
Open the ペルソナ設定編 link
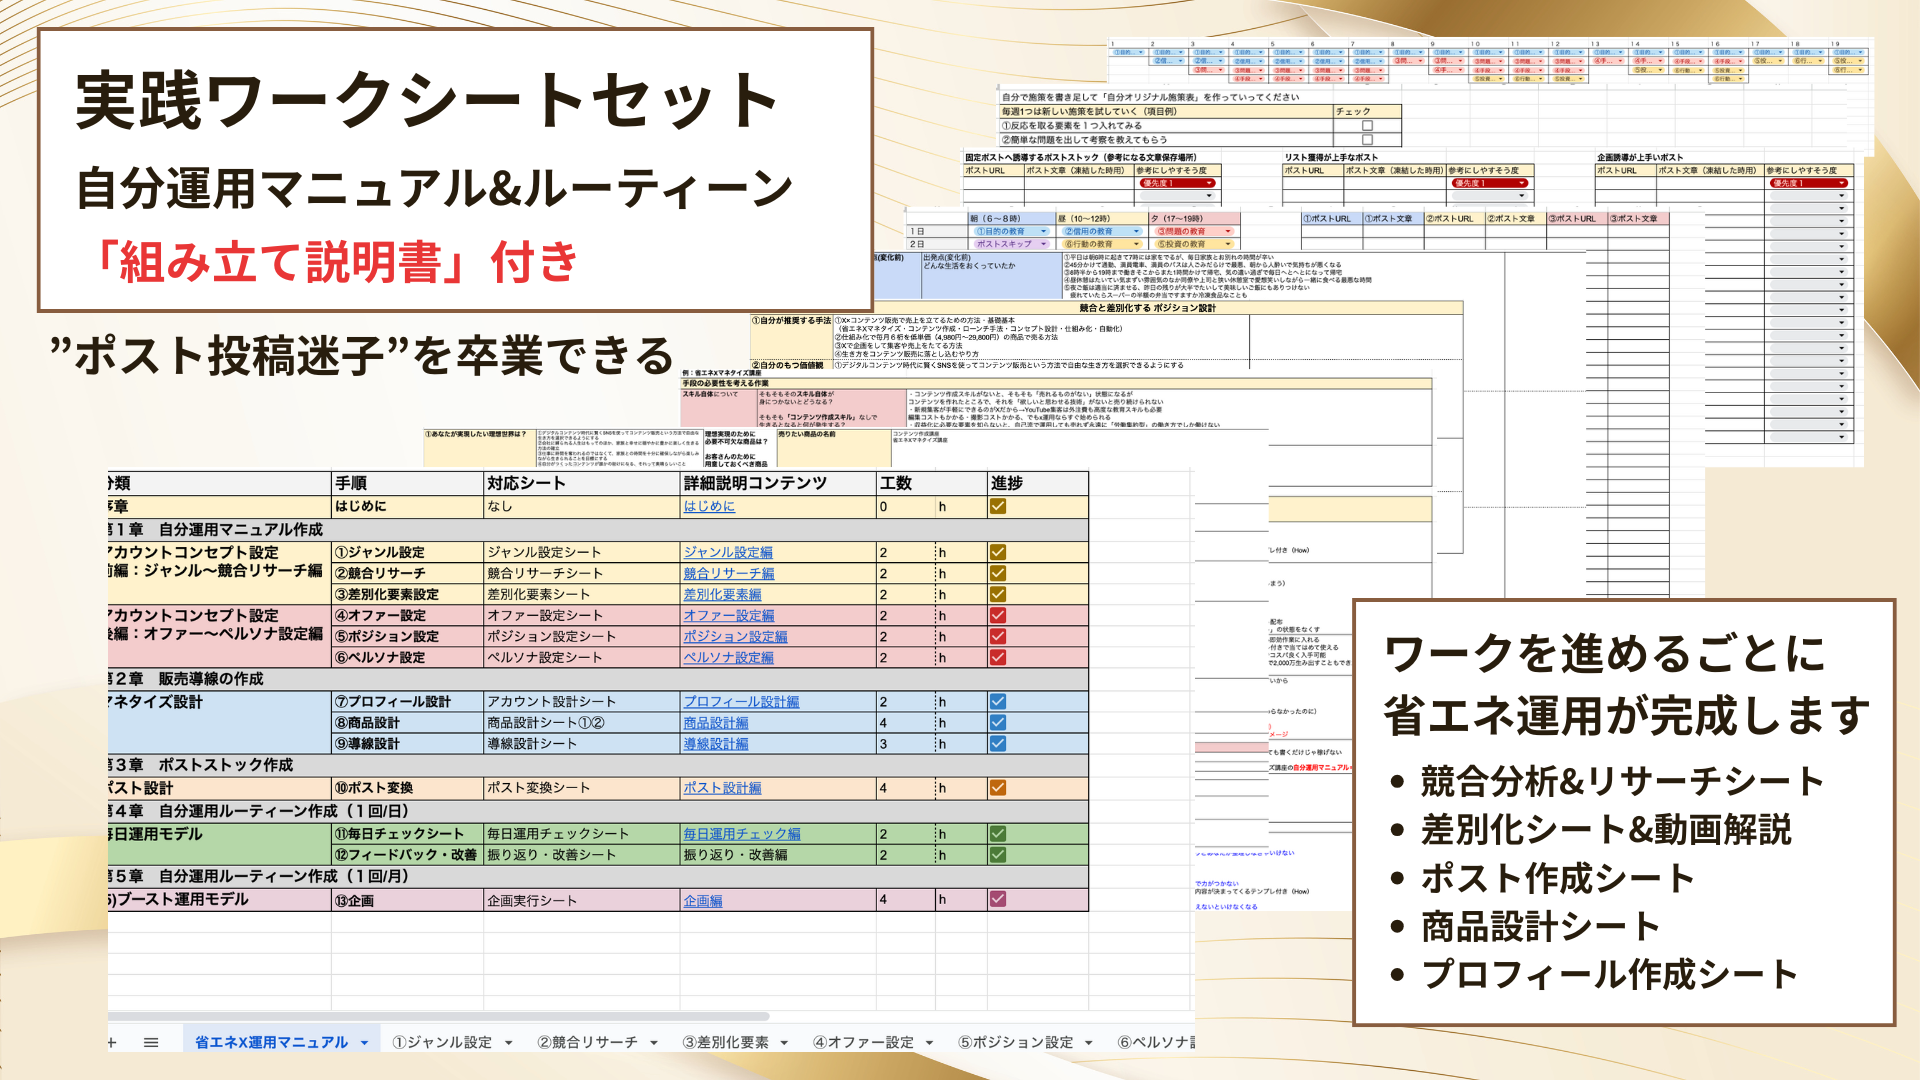729,657
